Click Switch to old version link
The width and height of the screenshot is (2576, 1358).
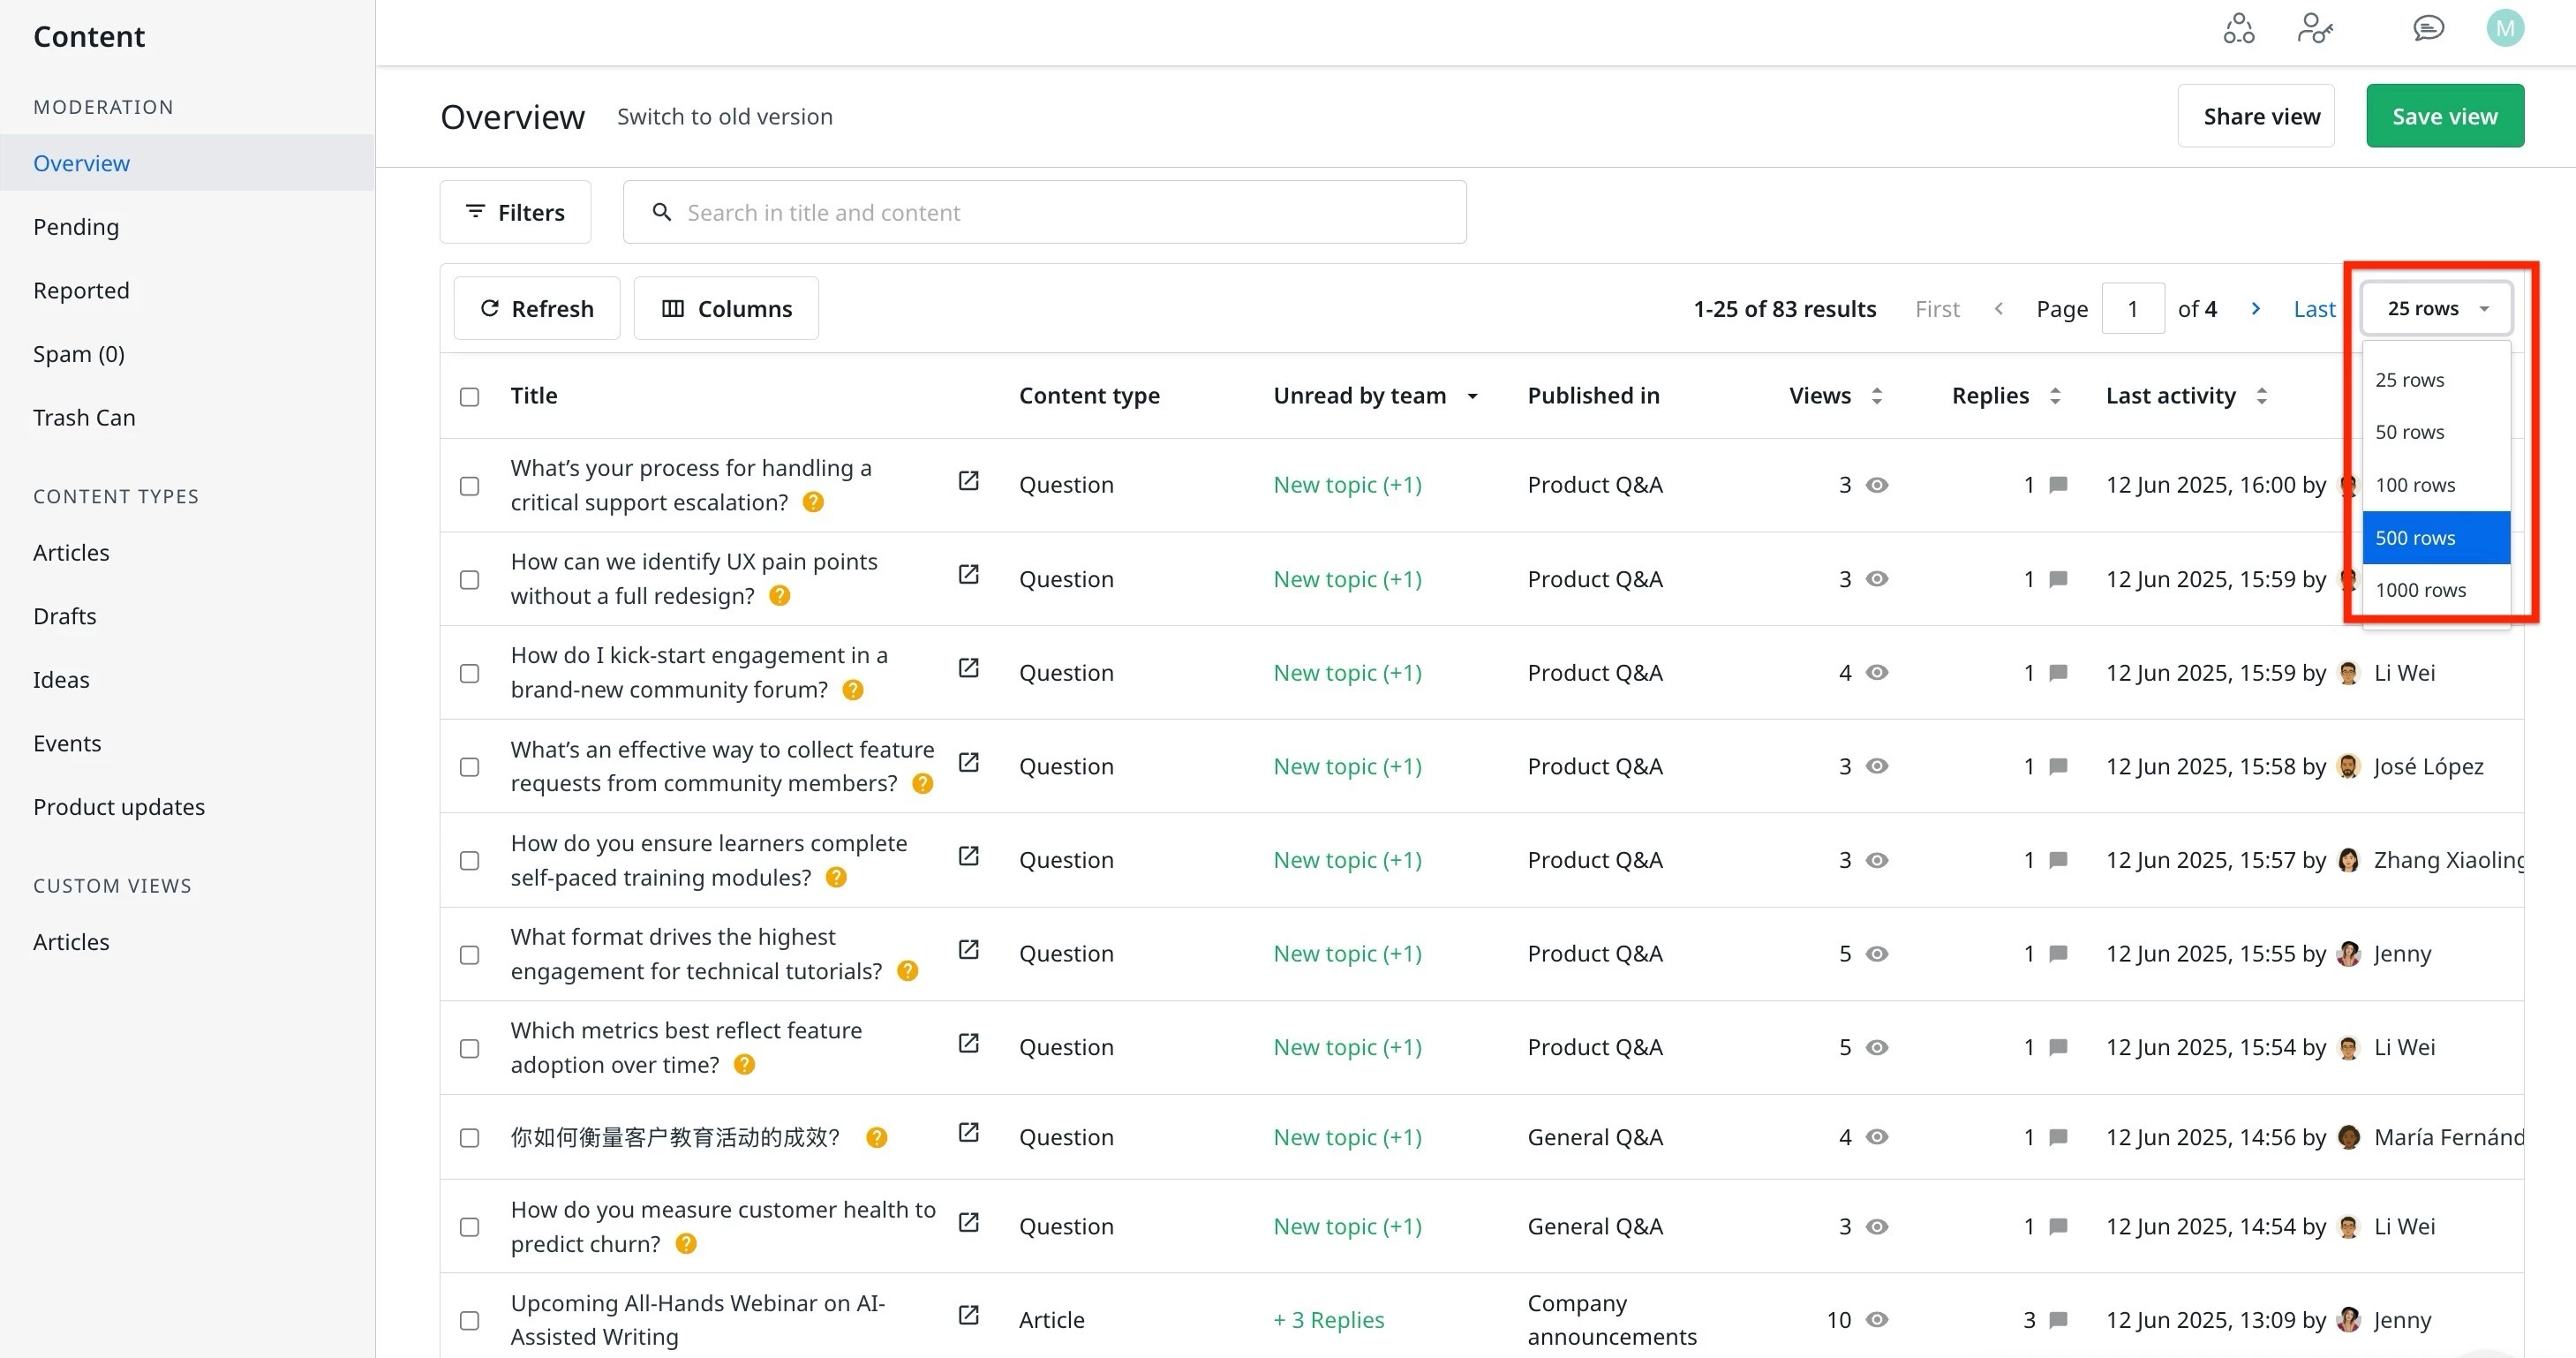click(x=724, y=116)
